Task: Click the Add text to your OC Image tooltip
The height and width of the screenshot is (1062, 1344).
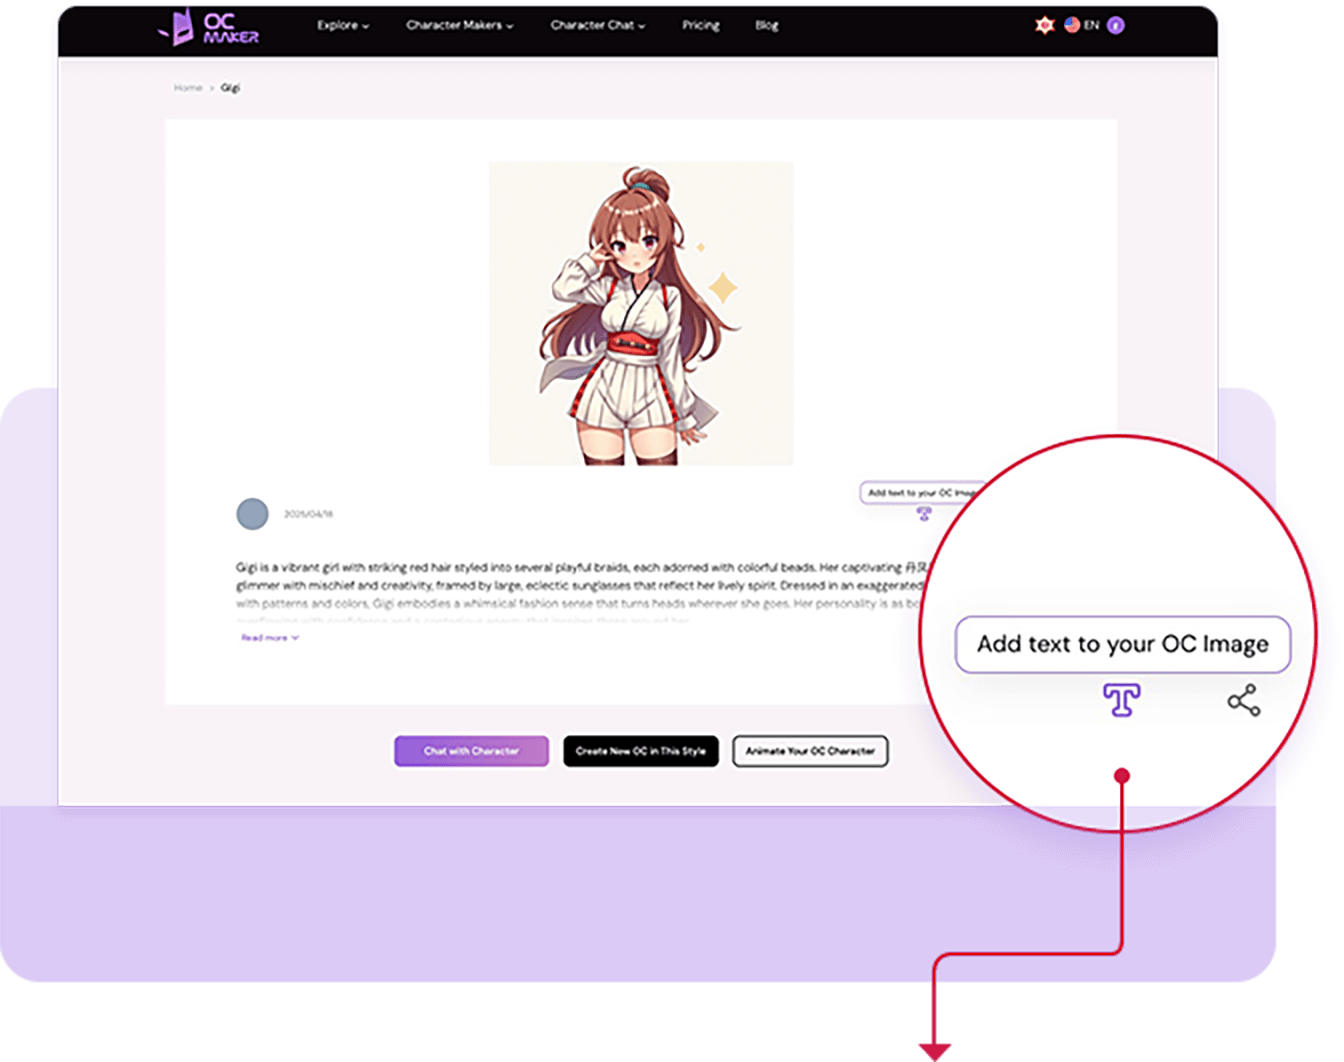Action: pos(1122,645)
